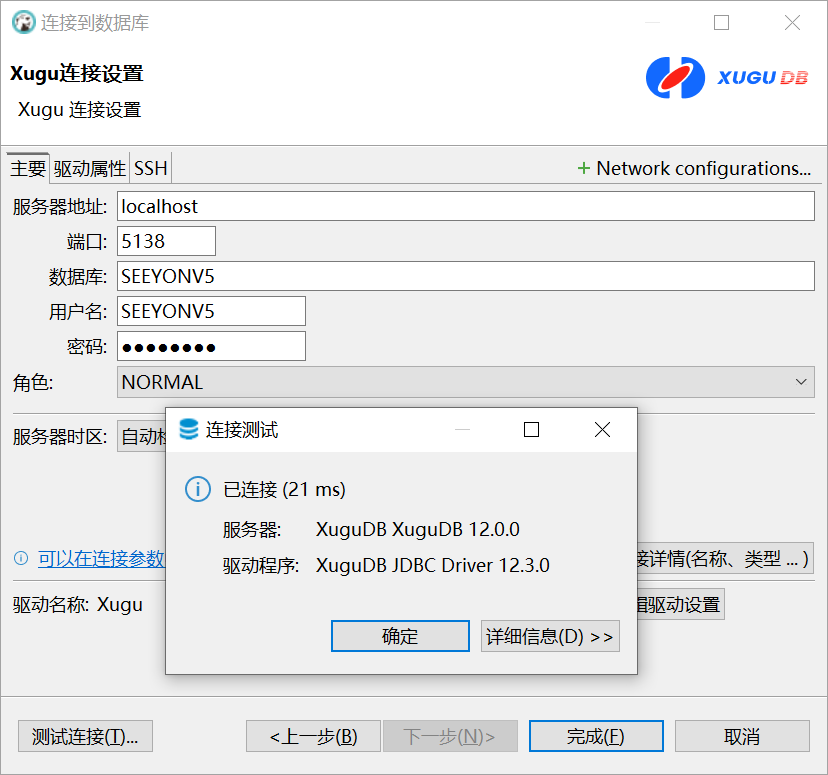
Task: Click the 服务器地址 field containing localhost
Action: click(x=466, y=206)
